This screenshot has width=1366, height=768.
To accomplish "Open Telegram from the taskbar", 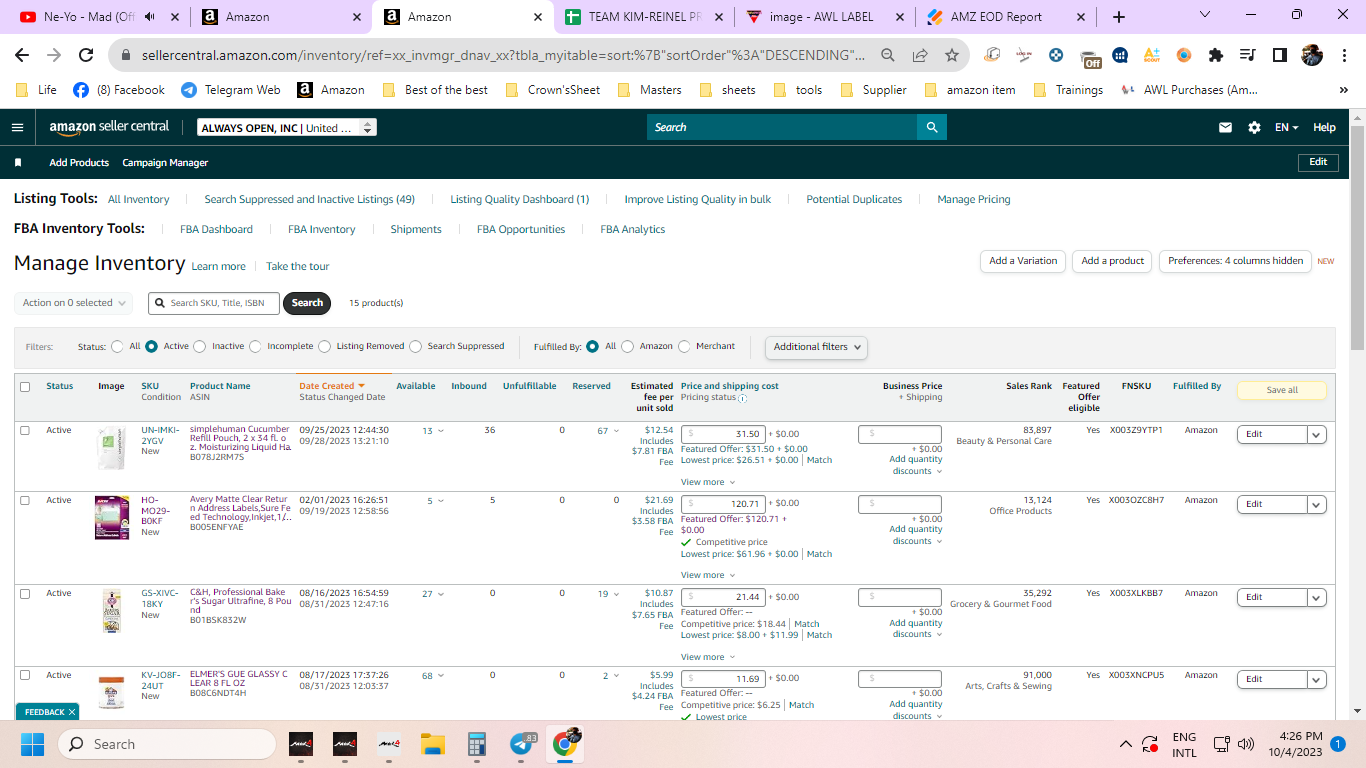I will point(521,744).
